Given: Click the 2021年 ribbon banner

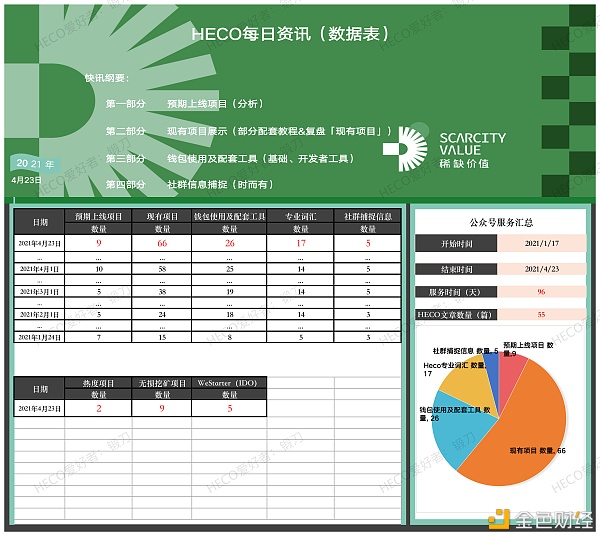Looking at the screenshot, I should point(35,164).
